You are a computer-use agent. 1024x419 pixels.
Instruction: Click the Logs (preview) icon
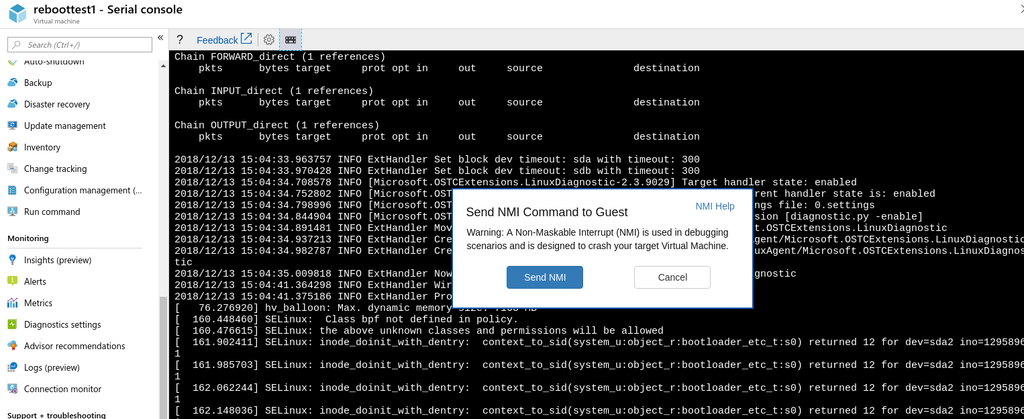12,367
